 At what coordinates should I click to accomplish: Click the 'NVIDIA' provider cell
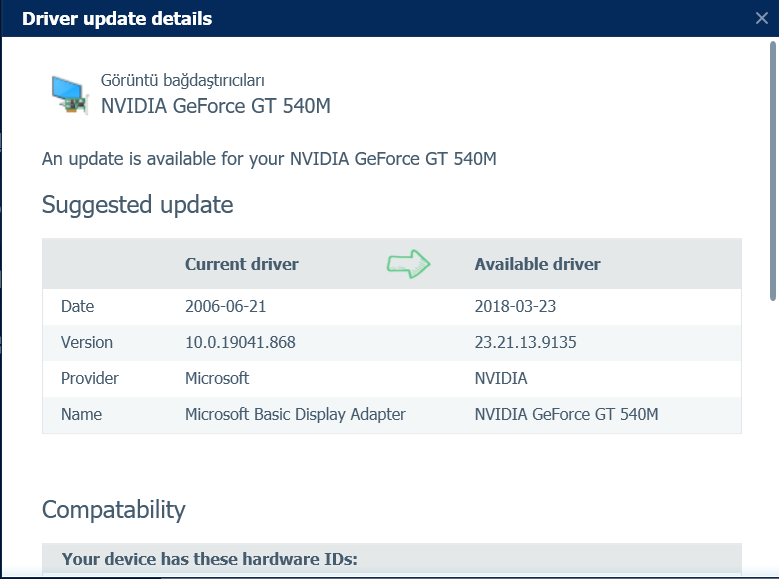501,378
